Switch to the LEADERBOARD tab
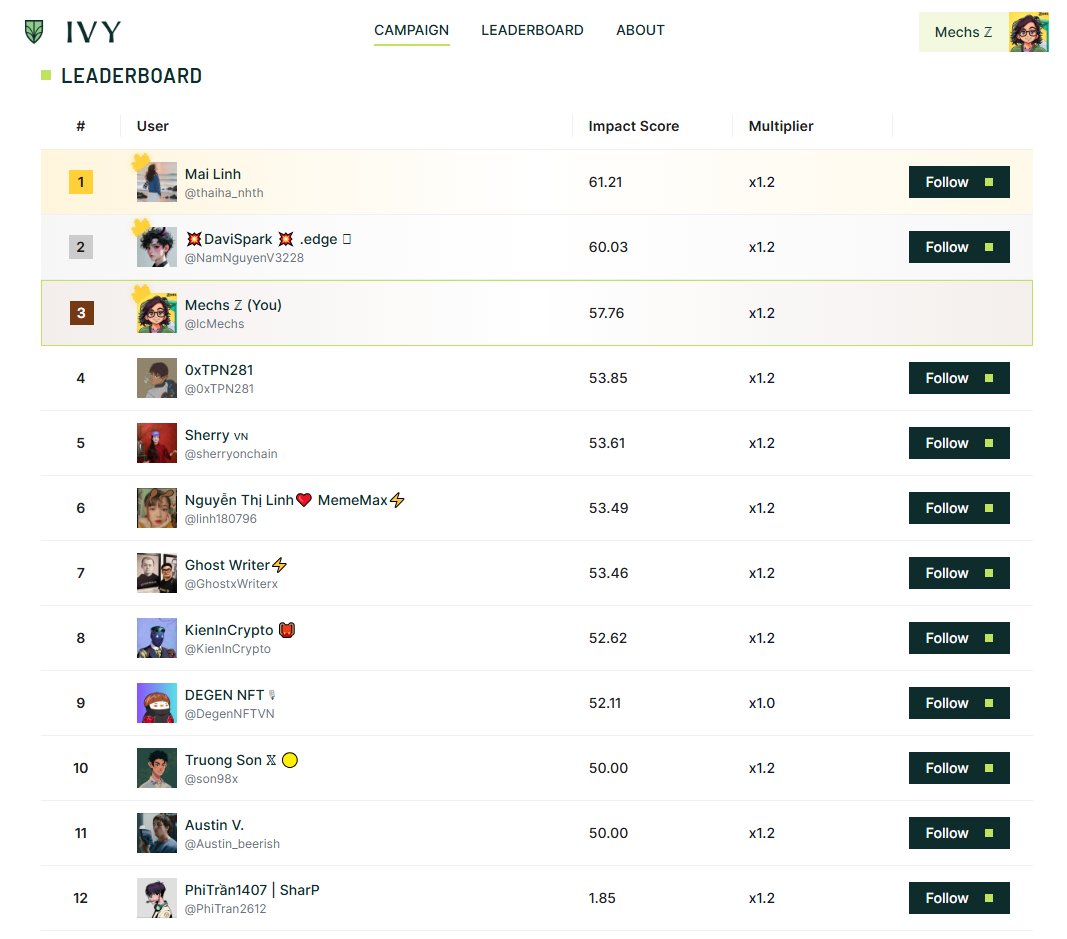Screen dimensions: 1067x939 (532, 30)
